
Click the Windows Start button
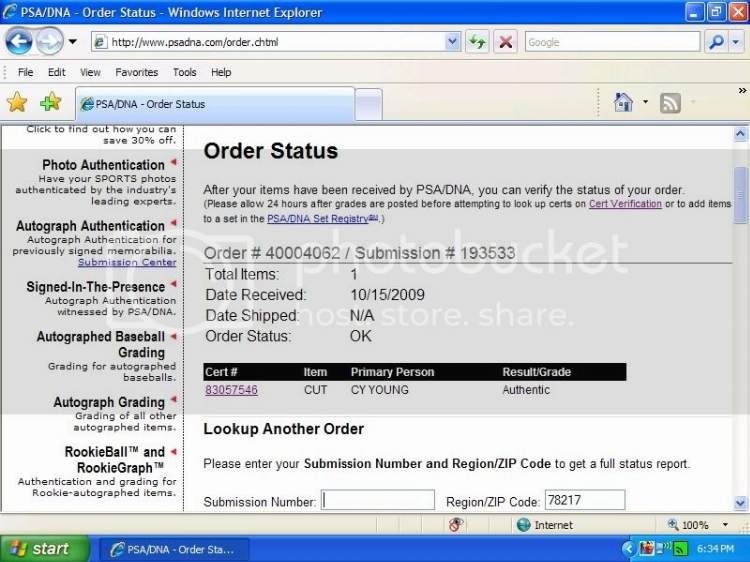point(44,549)
